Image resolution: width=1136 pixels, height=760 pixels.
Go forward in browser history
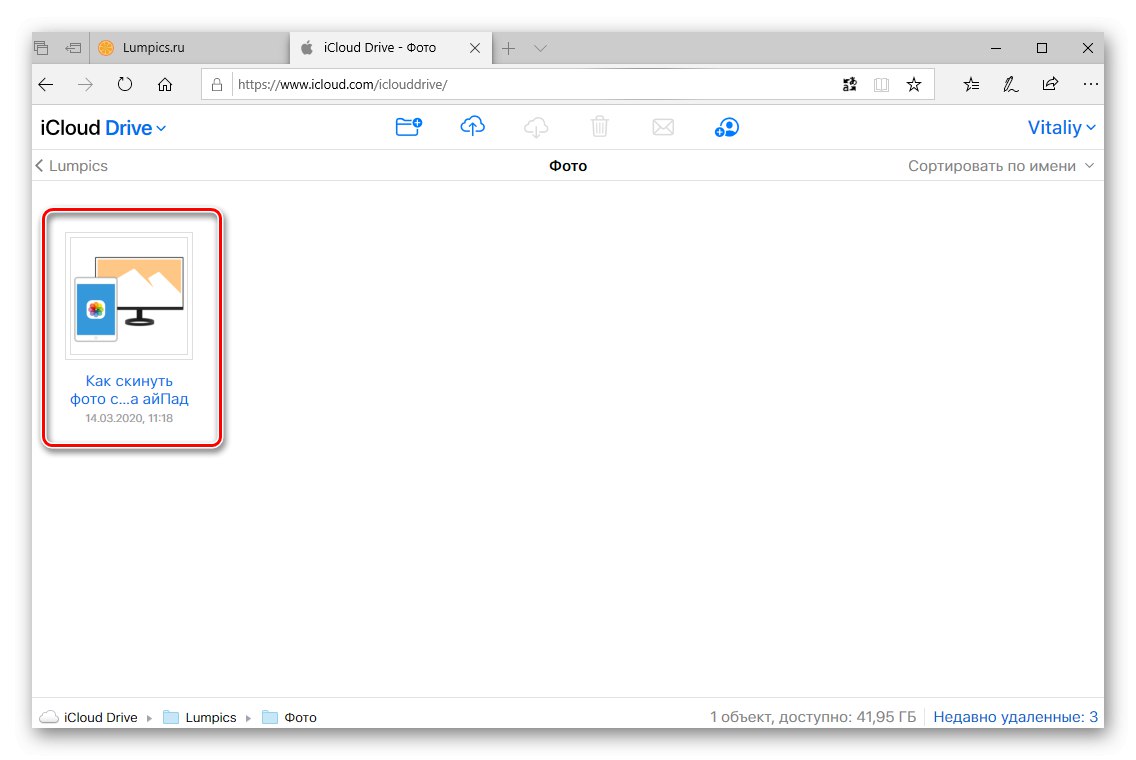pyautogui.click(x=85, y=85)
